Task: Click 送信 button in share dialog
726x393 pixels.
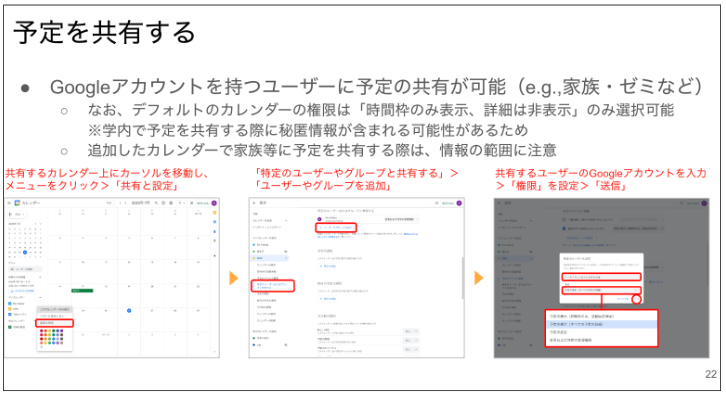Action: click(x=637, y=299)
